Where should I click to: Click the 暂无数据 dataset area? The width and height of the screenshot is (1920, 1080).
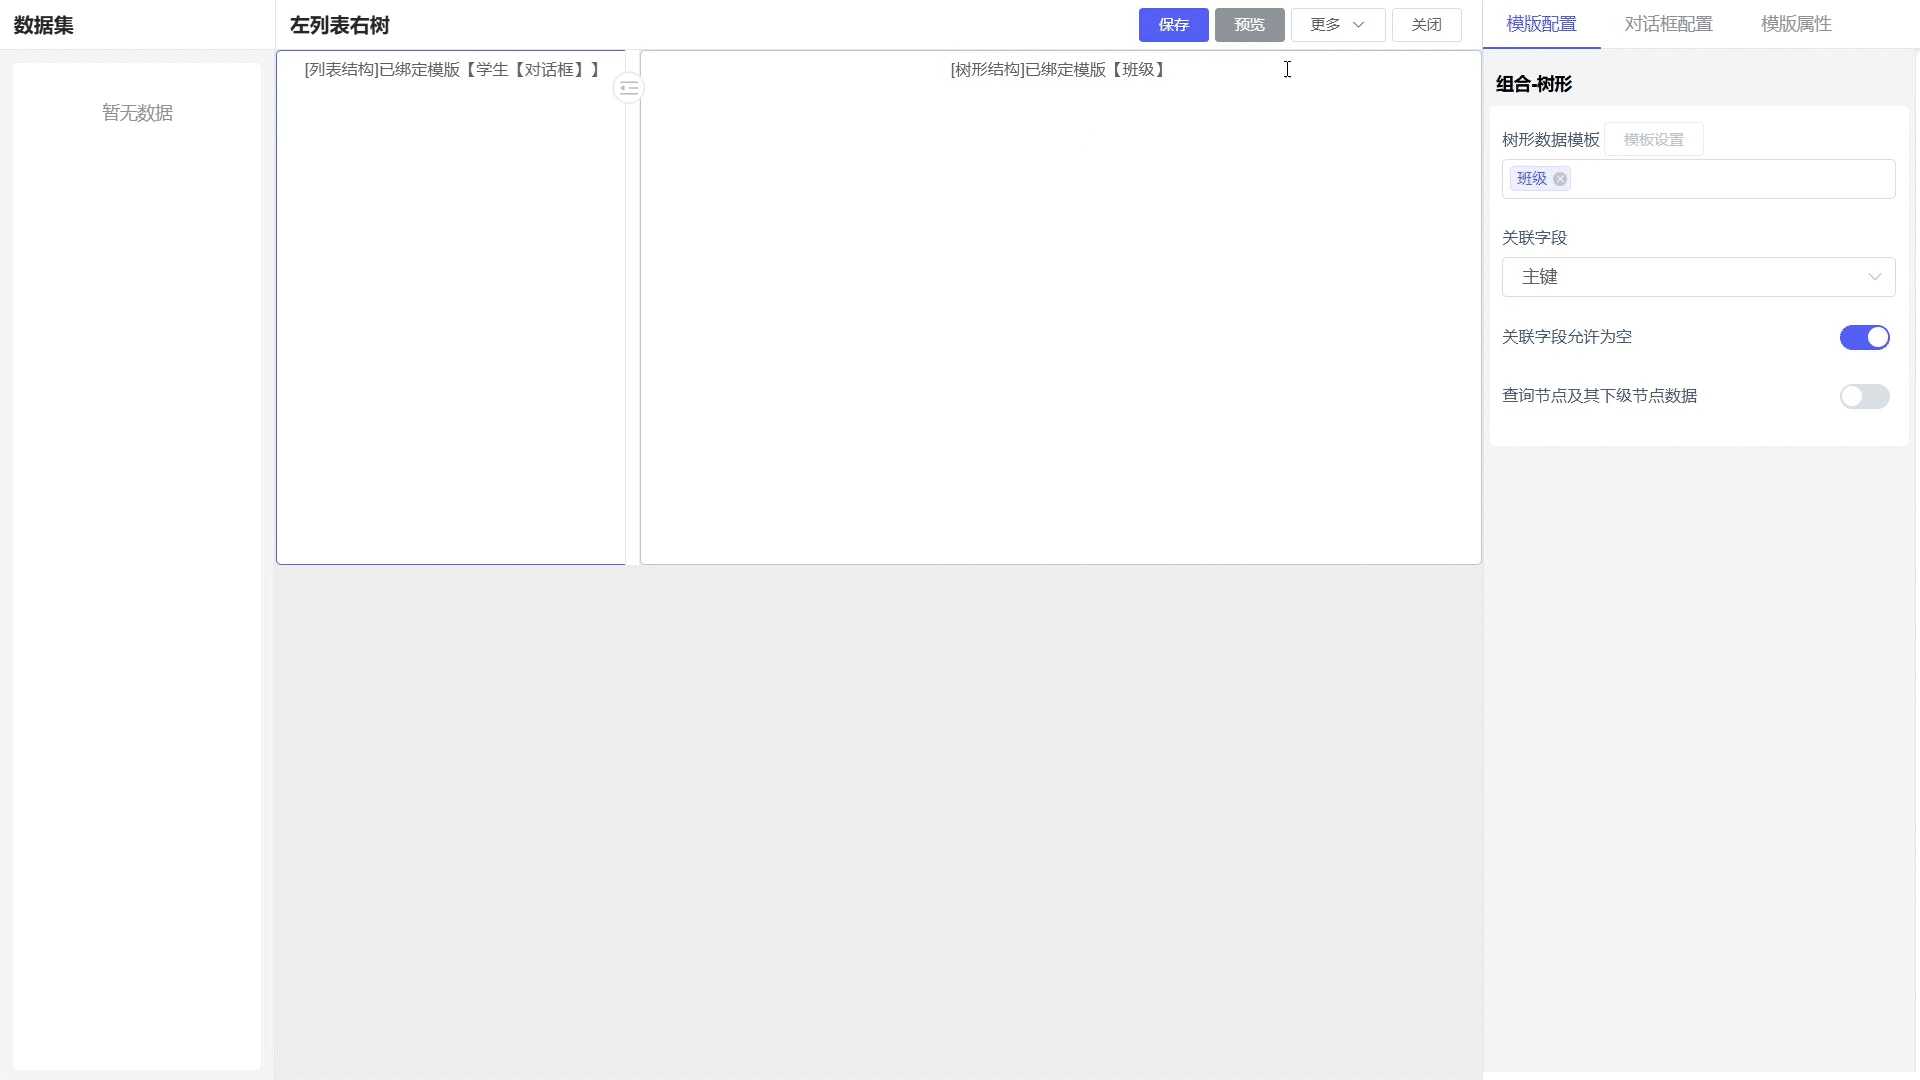pos(137,113)
